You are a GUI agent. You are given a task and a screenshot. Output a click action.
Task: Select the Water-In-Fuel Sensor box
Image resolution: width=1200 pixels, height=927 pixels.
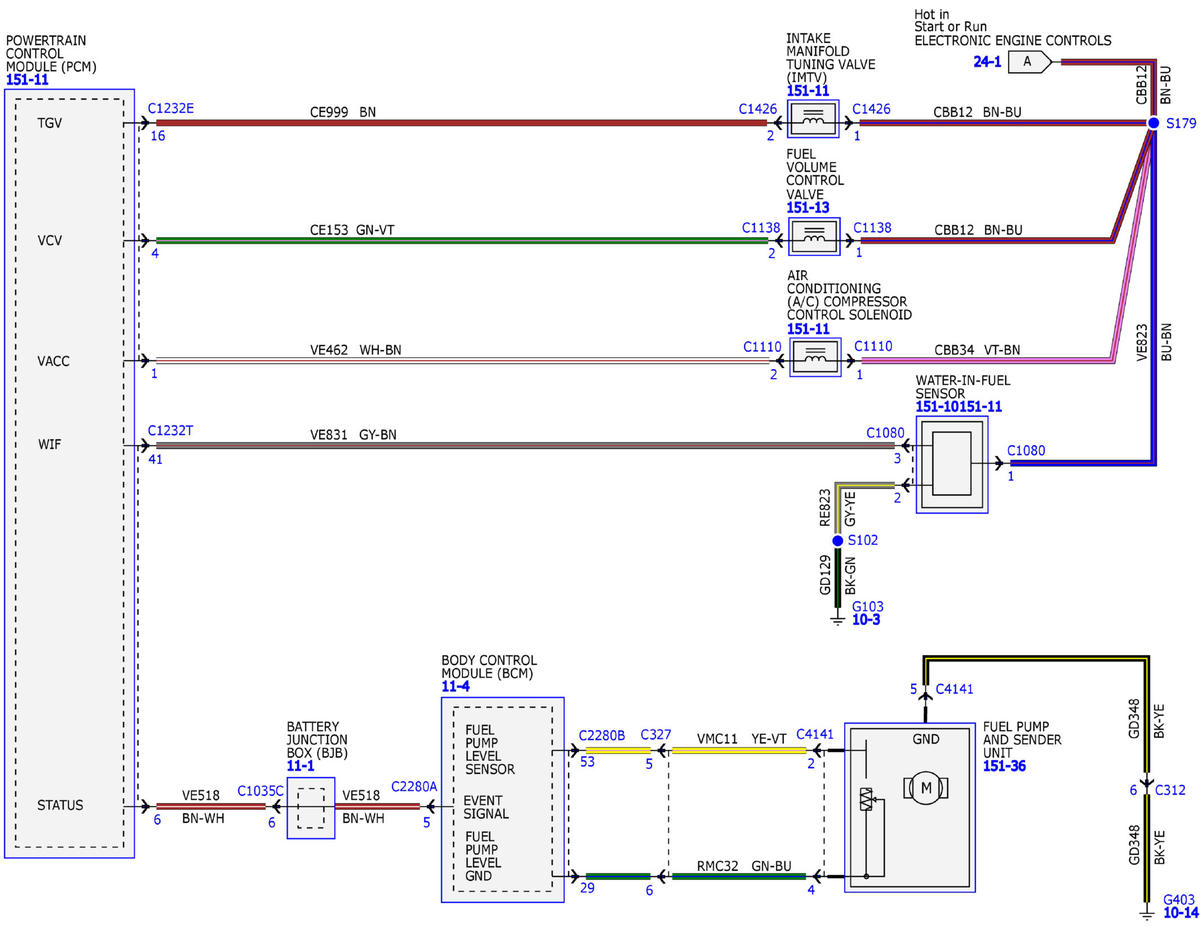[x=952, y=464]
